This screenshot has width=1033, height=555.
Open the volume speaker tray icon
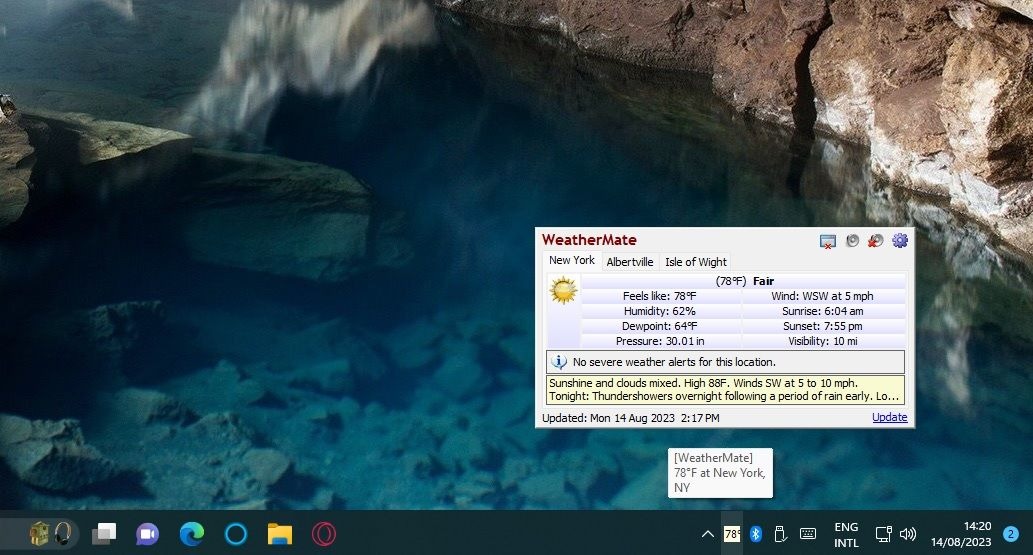click(908, 534)
